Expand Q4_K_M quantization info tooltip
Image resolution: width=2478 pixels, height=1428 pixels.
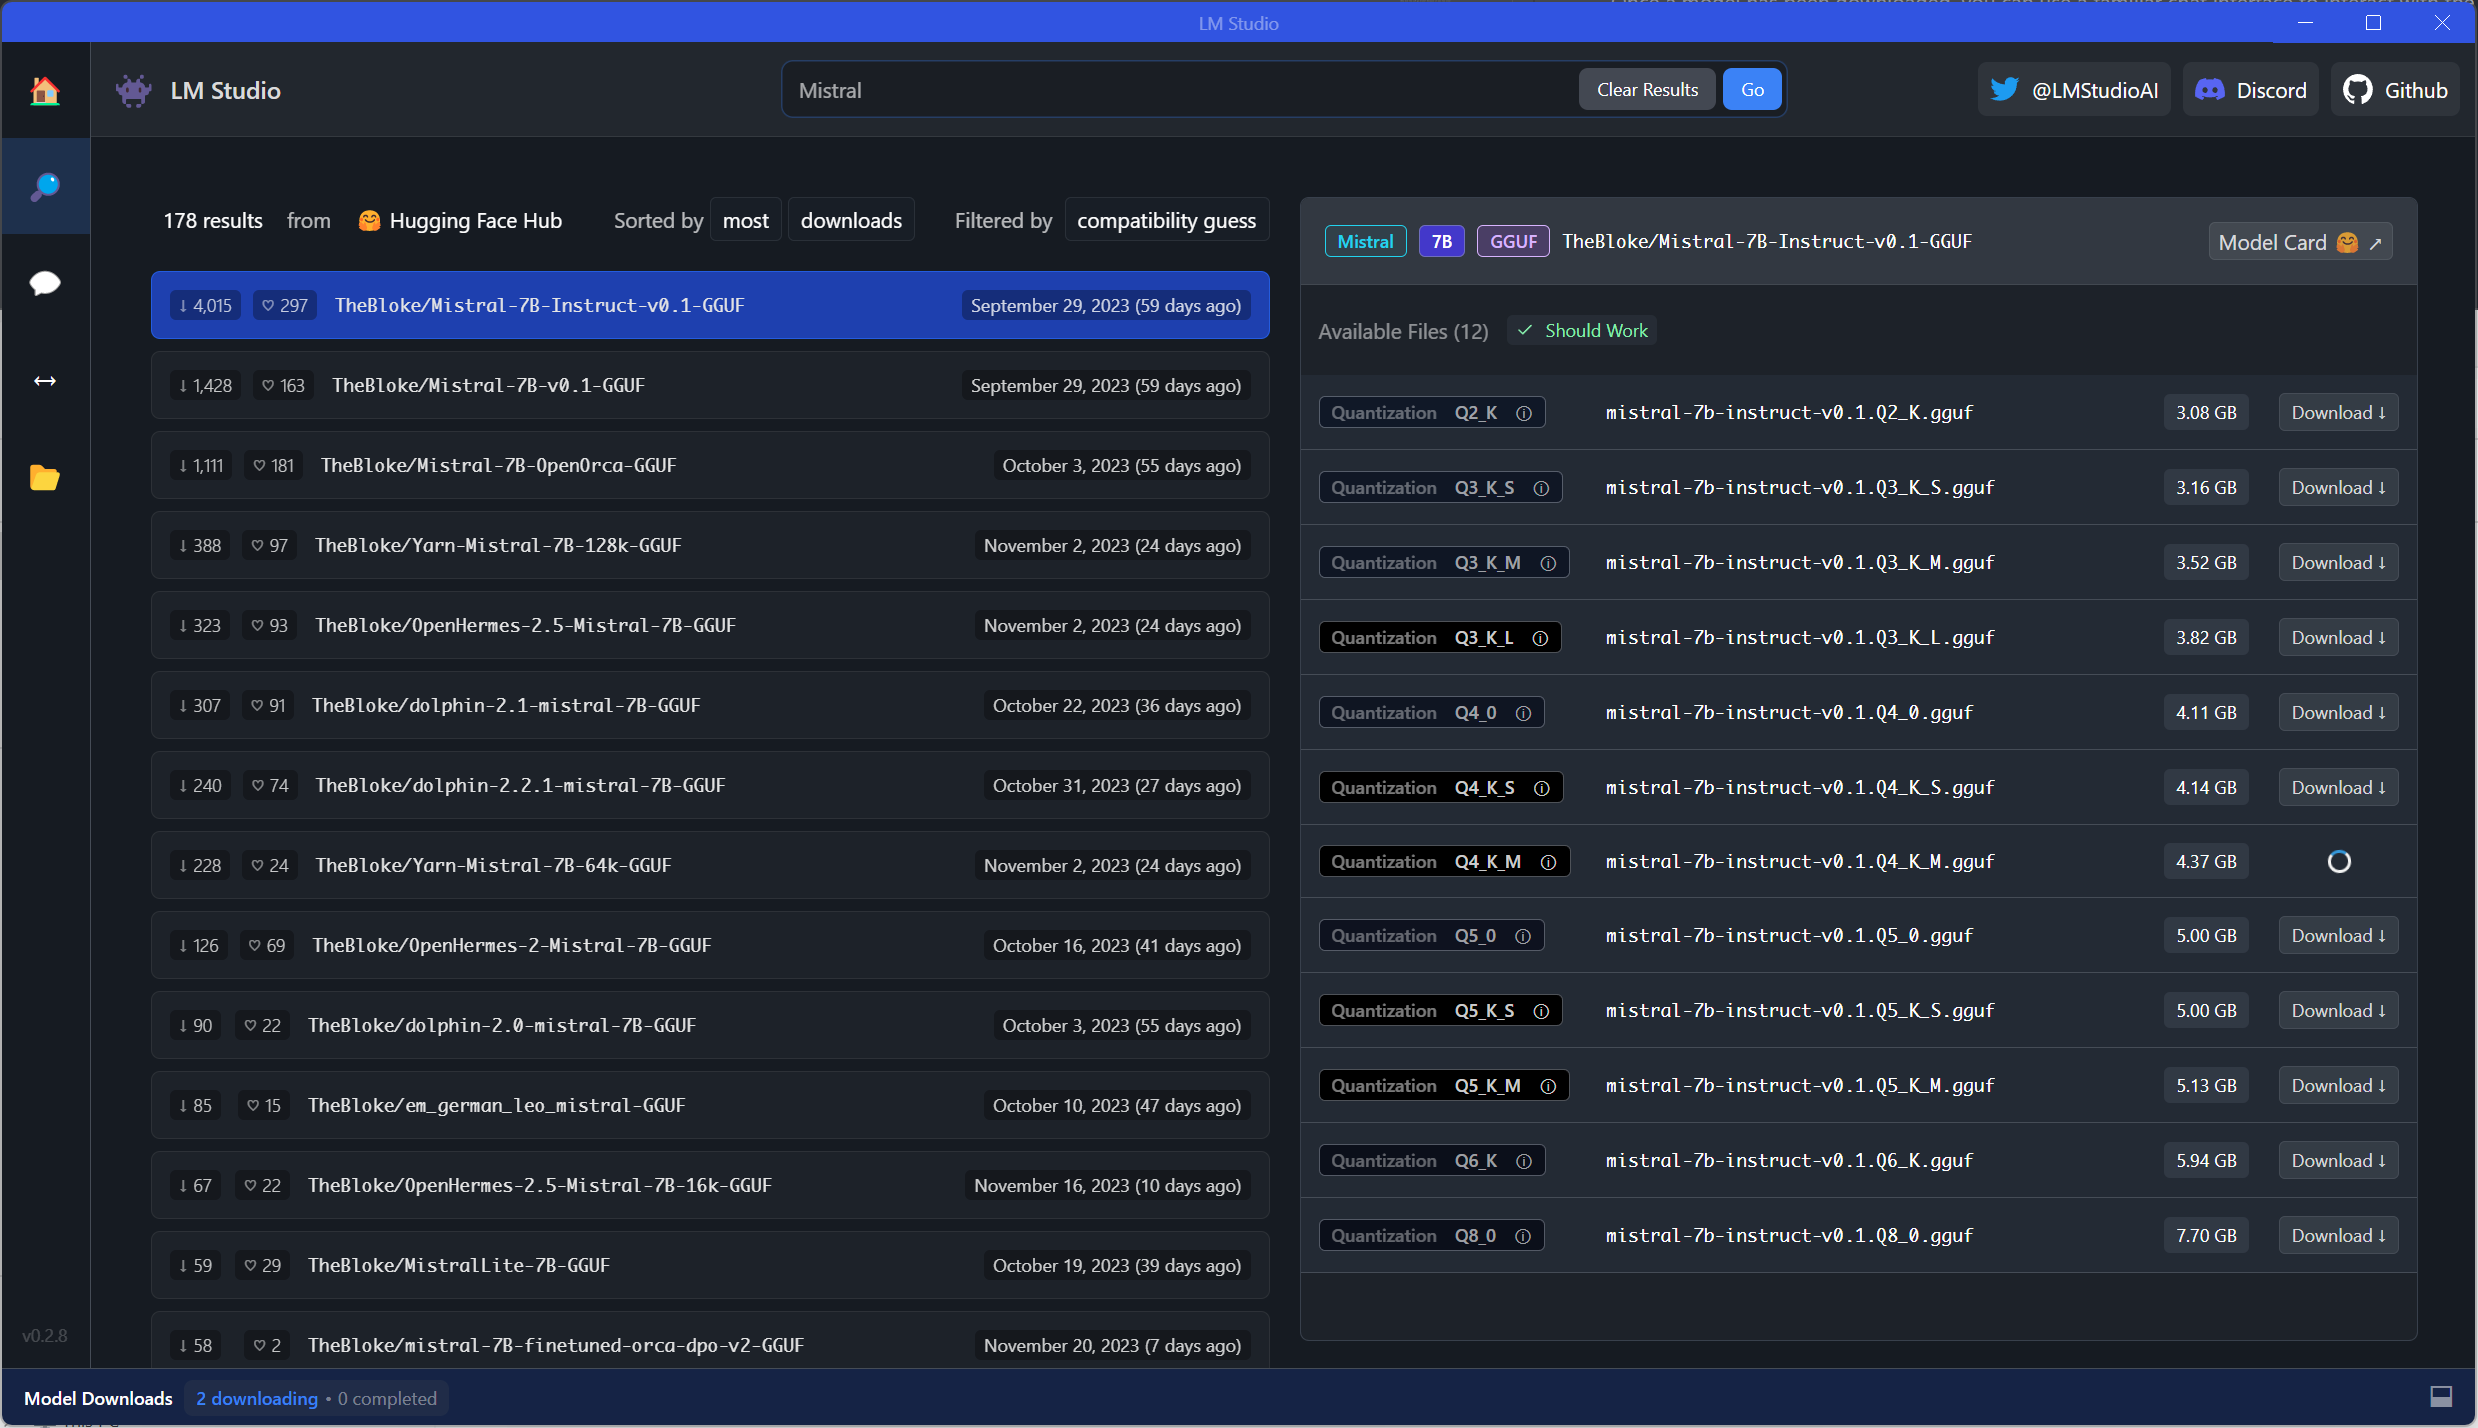[x=1545, y=861]
